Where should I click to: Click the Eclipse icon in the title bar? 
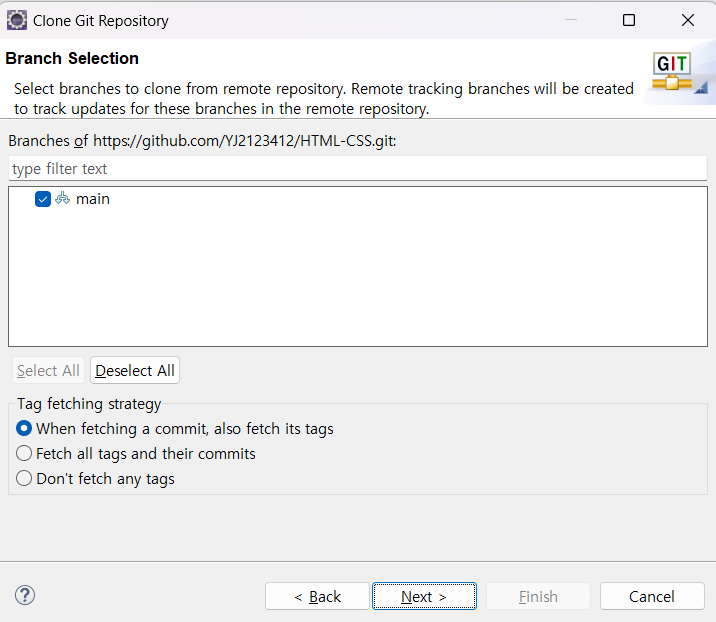click(x=17, y=20)
